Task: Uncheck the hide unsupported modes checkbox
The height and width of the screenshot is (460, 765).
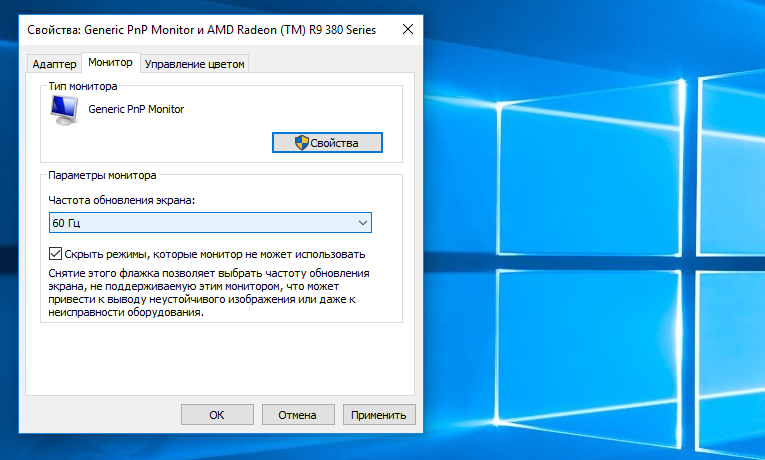Action: pyautogui.click(x=56, y=254)
